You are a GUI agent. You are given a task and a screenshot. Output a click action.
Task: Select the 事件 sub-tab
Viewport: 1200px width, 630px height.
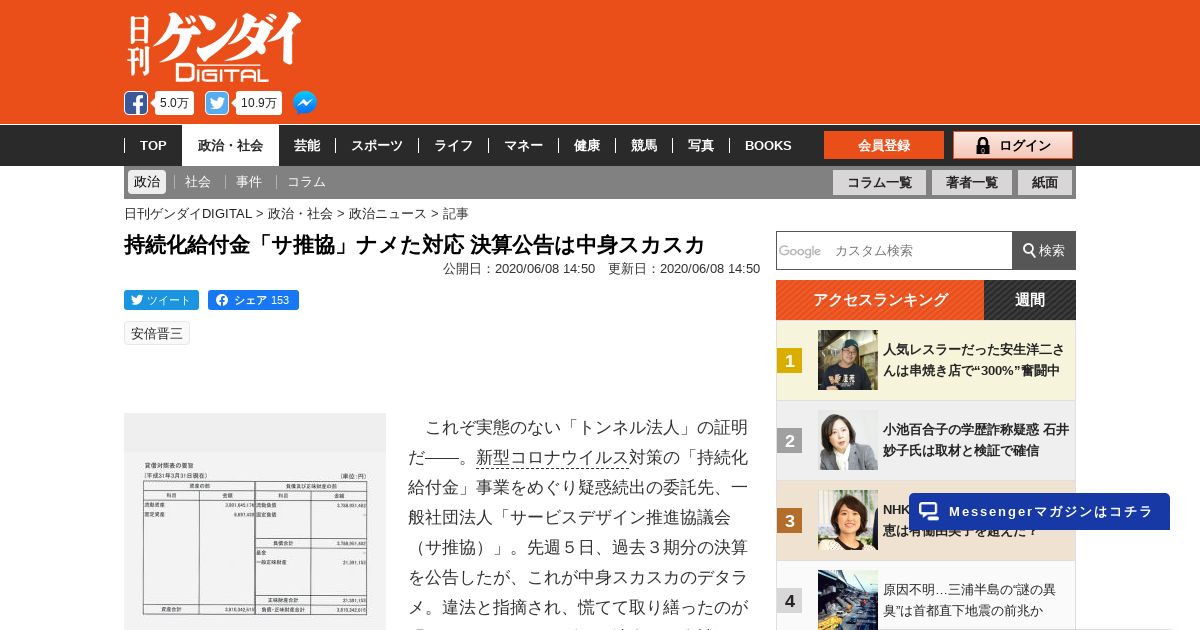tap(249, 182)
